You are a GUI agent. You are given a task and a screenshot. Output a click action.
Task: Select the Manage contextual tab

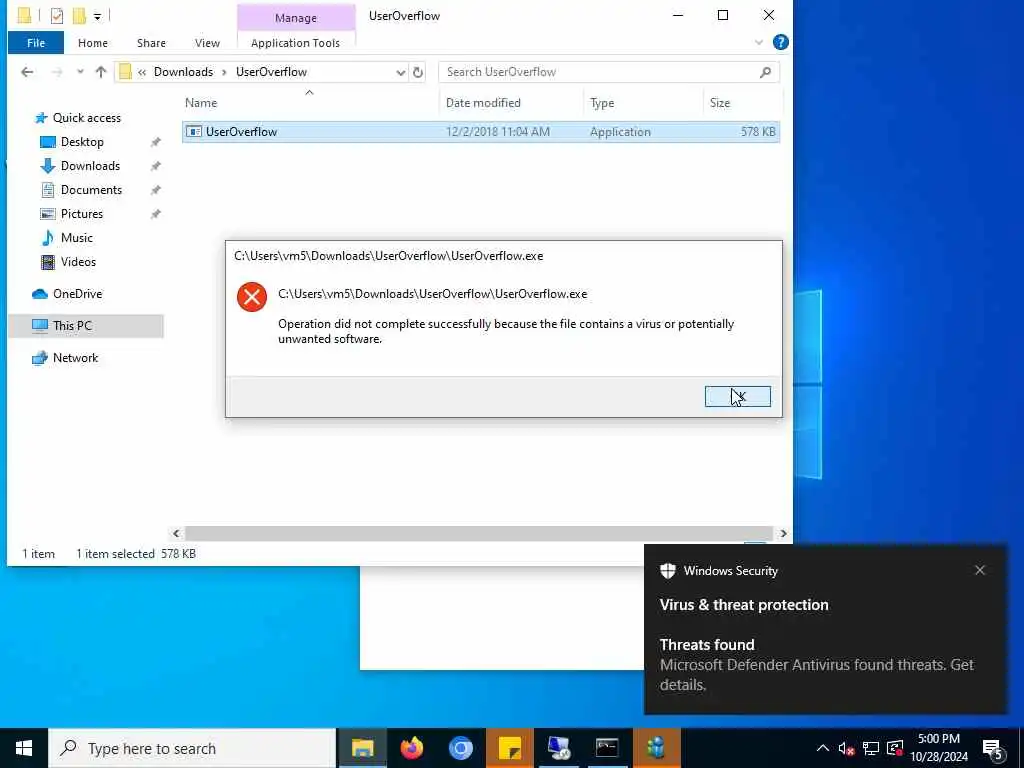point(296,18)
